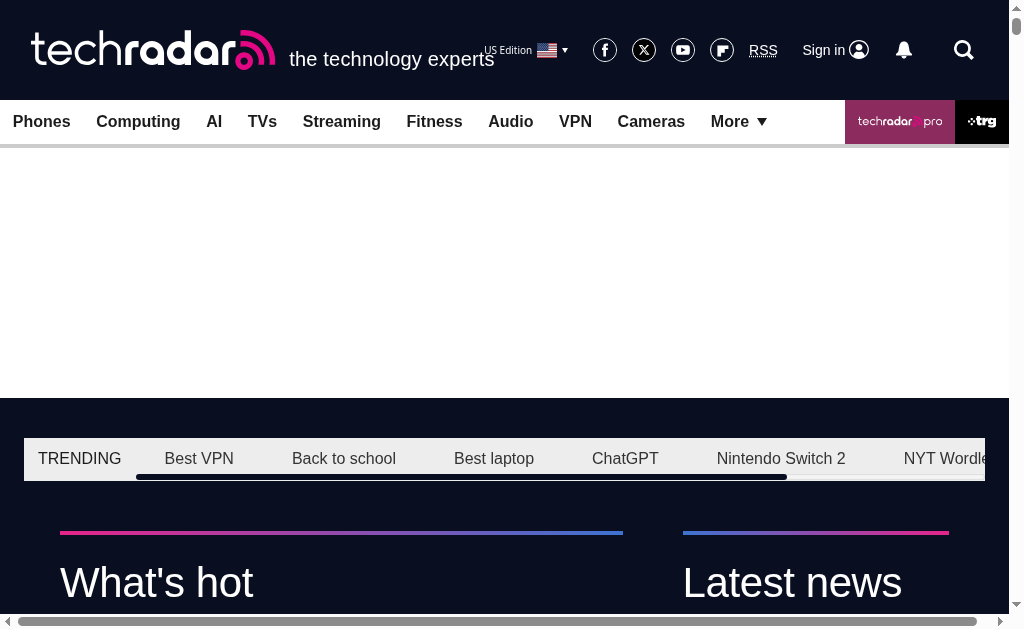Open the Best VPN trending link
This screenshot has width=1024, height=629.
pos(199,459)
